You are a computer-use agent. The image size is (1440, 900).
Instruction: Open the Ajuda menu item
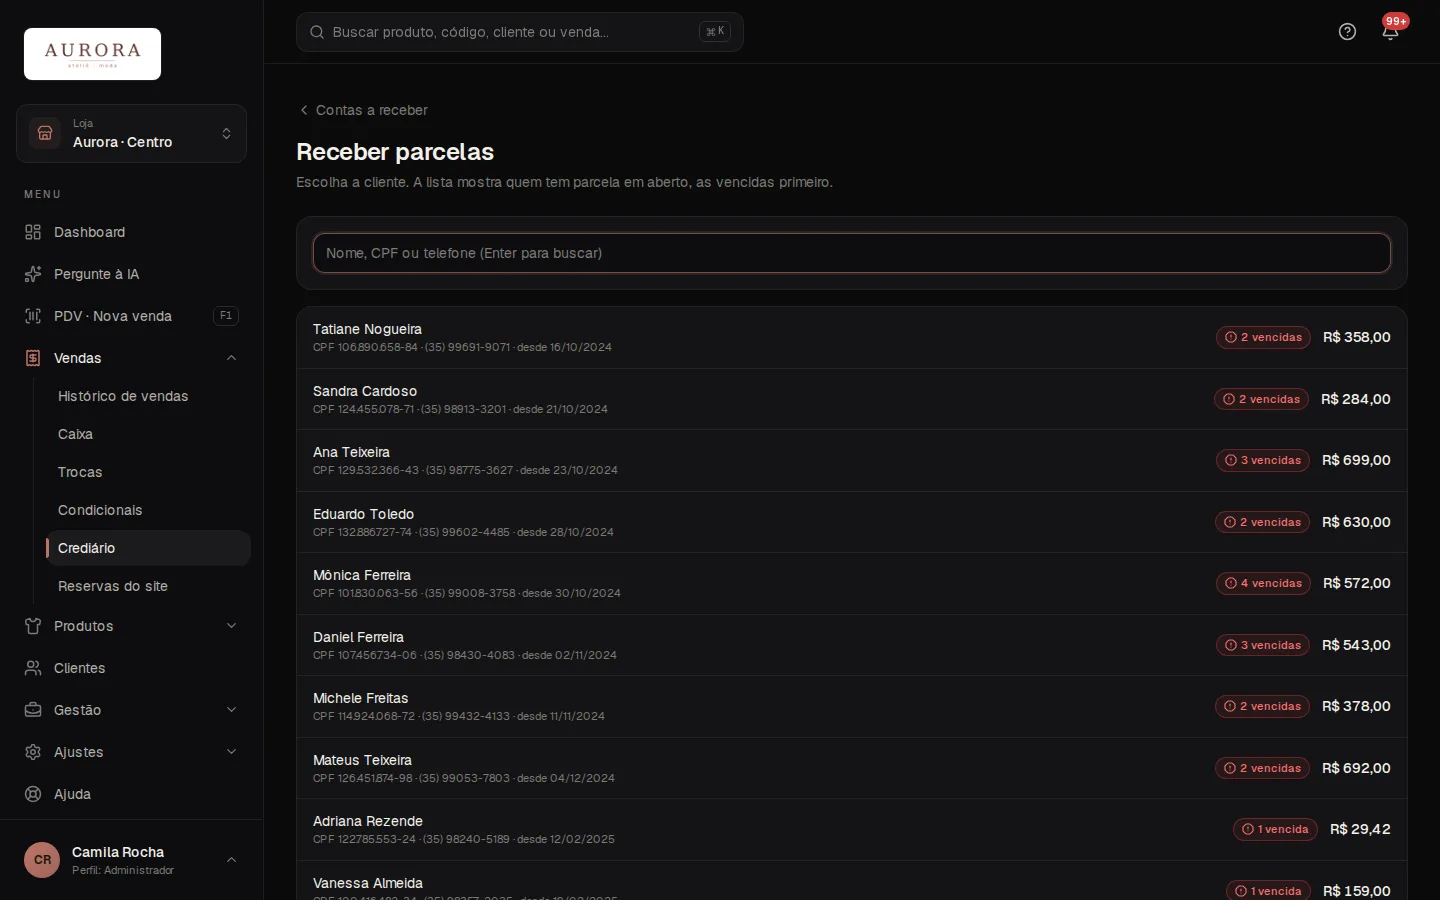(x=131, y=794)
